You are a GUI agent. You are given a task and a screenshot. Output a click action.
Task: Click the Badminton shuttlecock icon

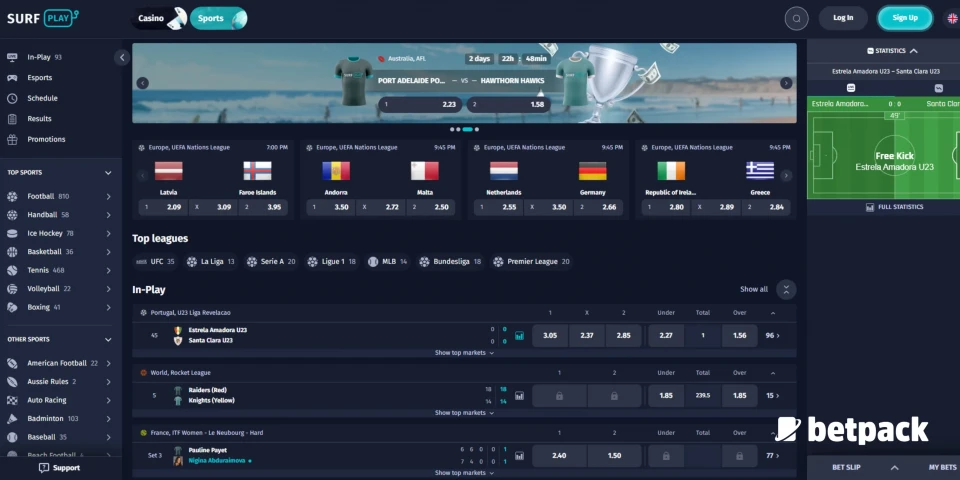coord(12,419)
